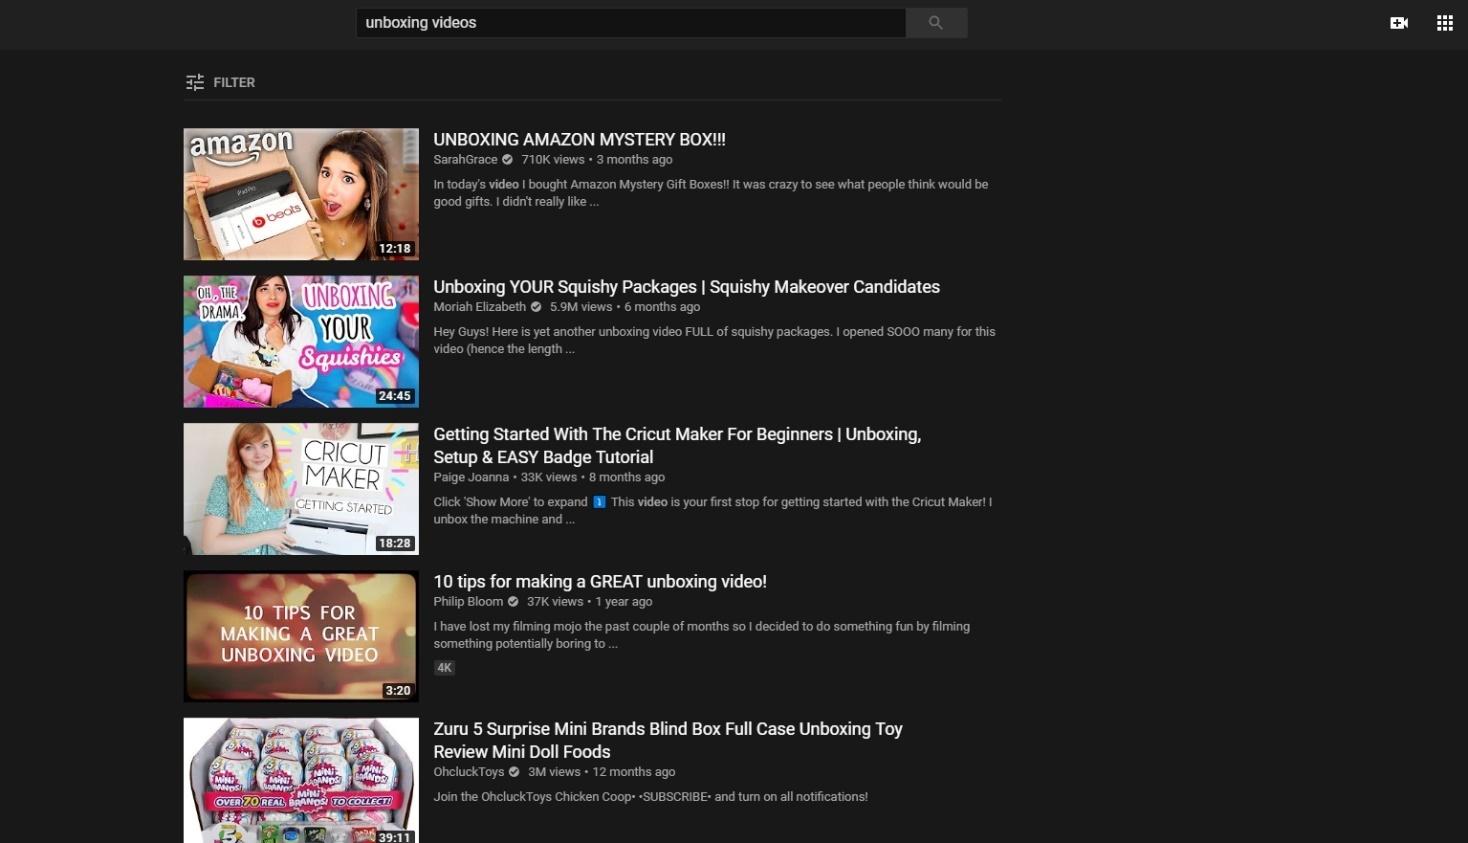Click the verified badge next to Moriah Elizabeth

click(534, 307)
